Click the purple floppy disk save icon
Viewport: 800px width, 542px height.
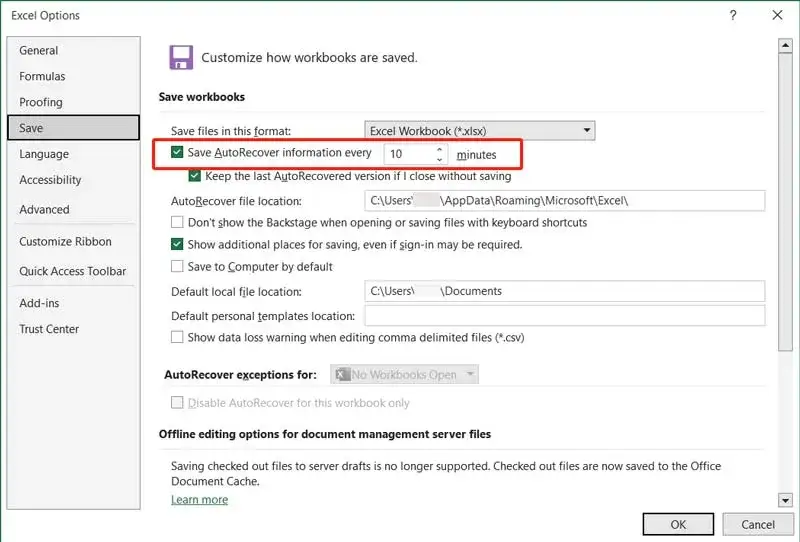tap(181, 57)
